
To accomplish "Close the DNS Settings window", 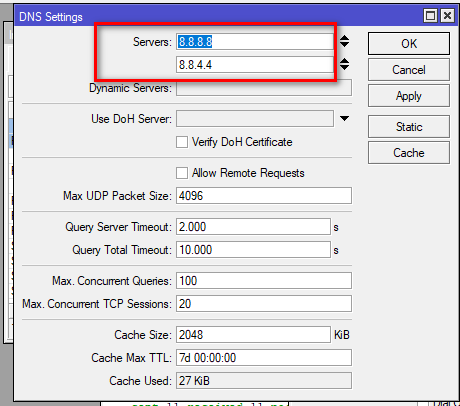I will point(447,16).
